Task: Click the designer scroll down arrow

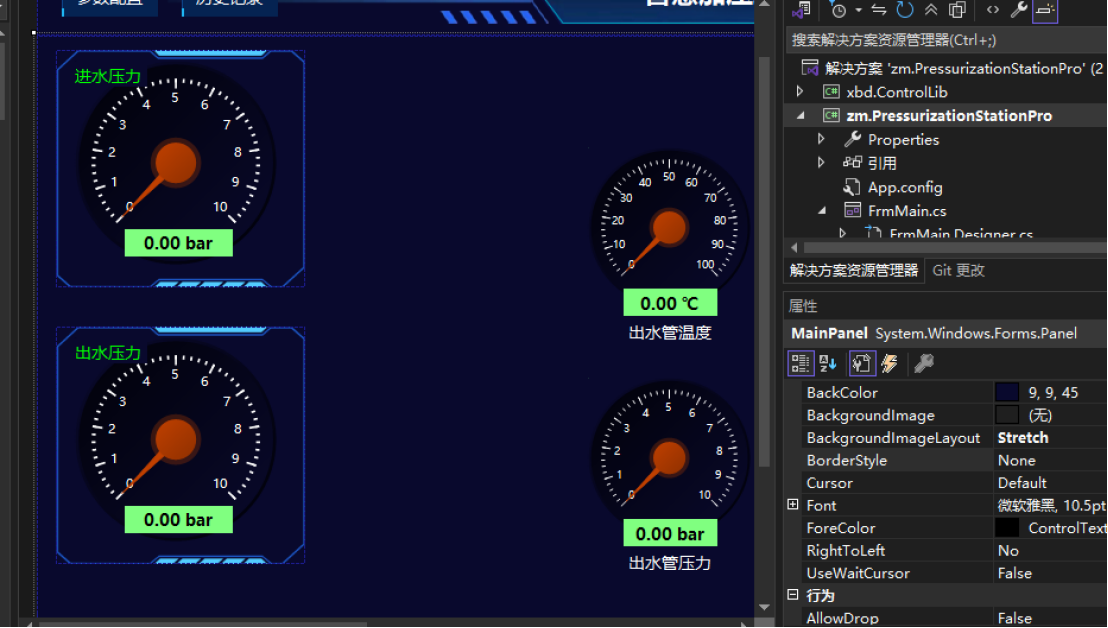Action: tap(764, 607)
